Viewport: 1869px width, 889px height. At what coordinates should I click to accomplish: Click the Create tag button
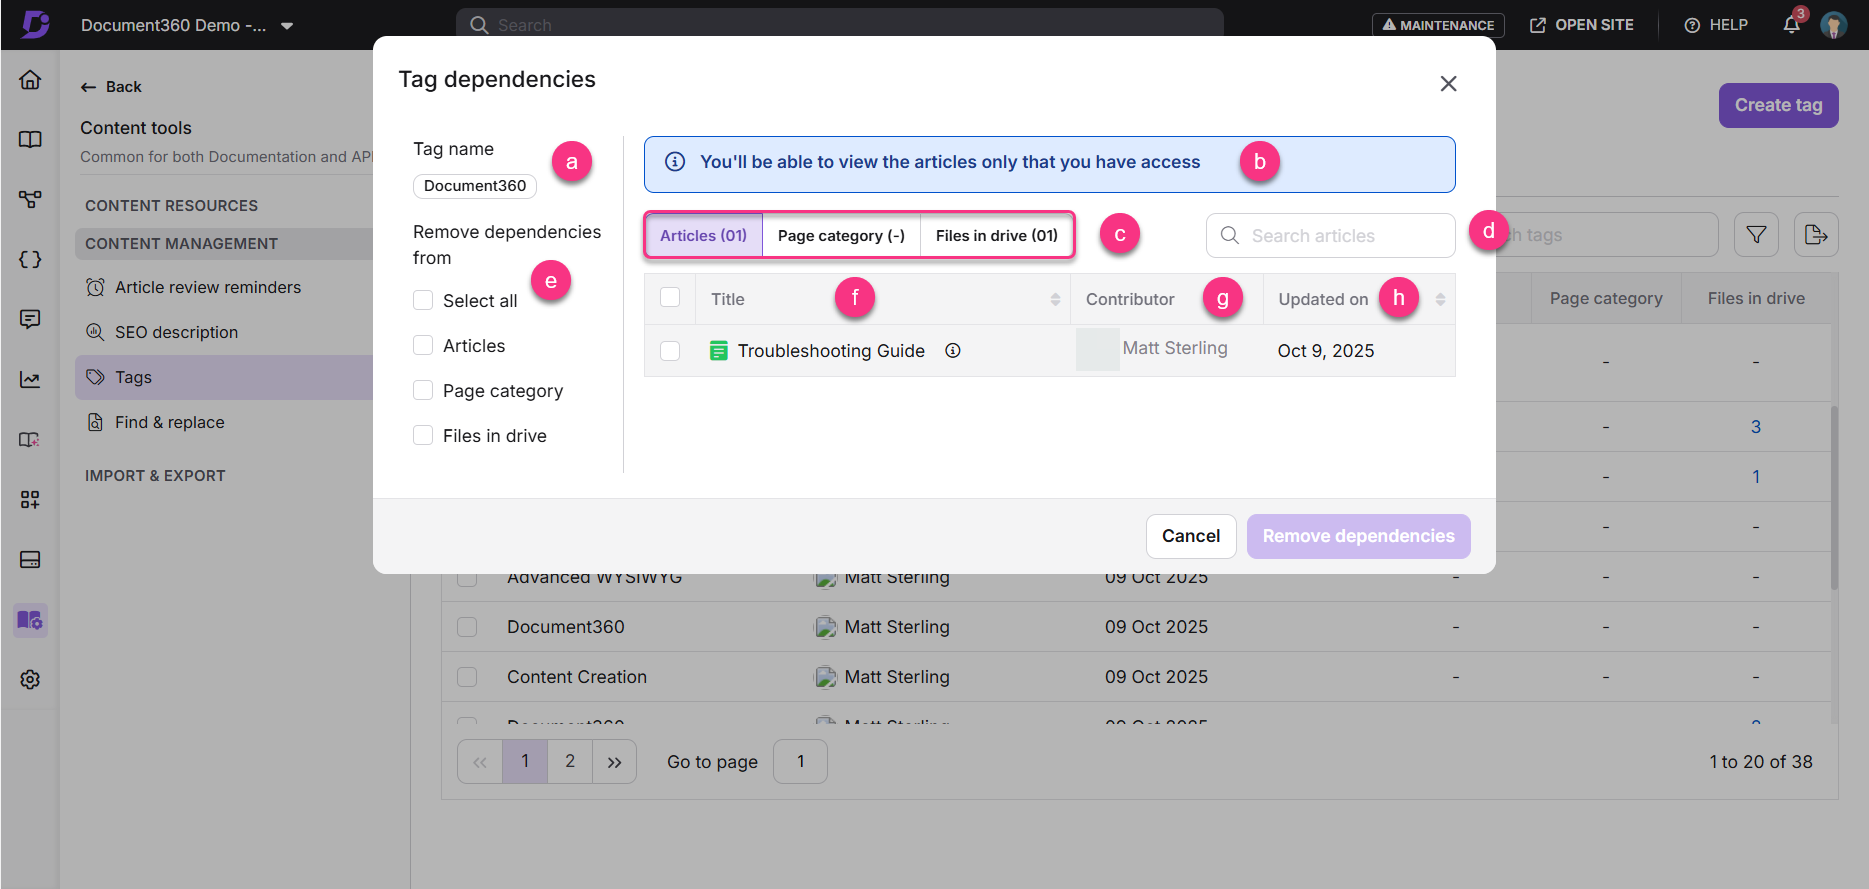click(x=1778, y=105)
